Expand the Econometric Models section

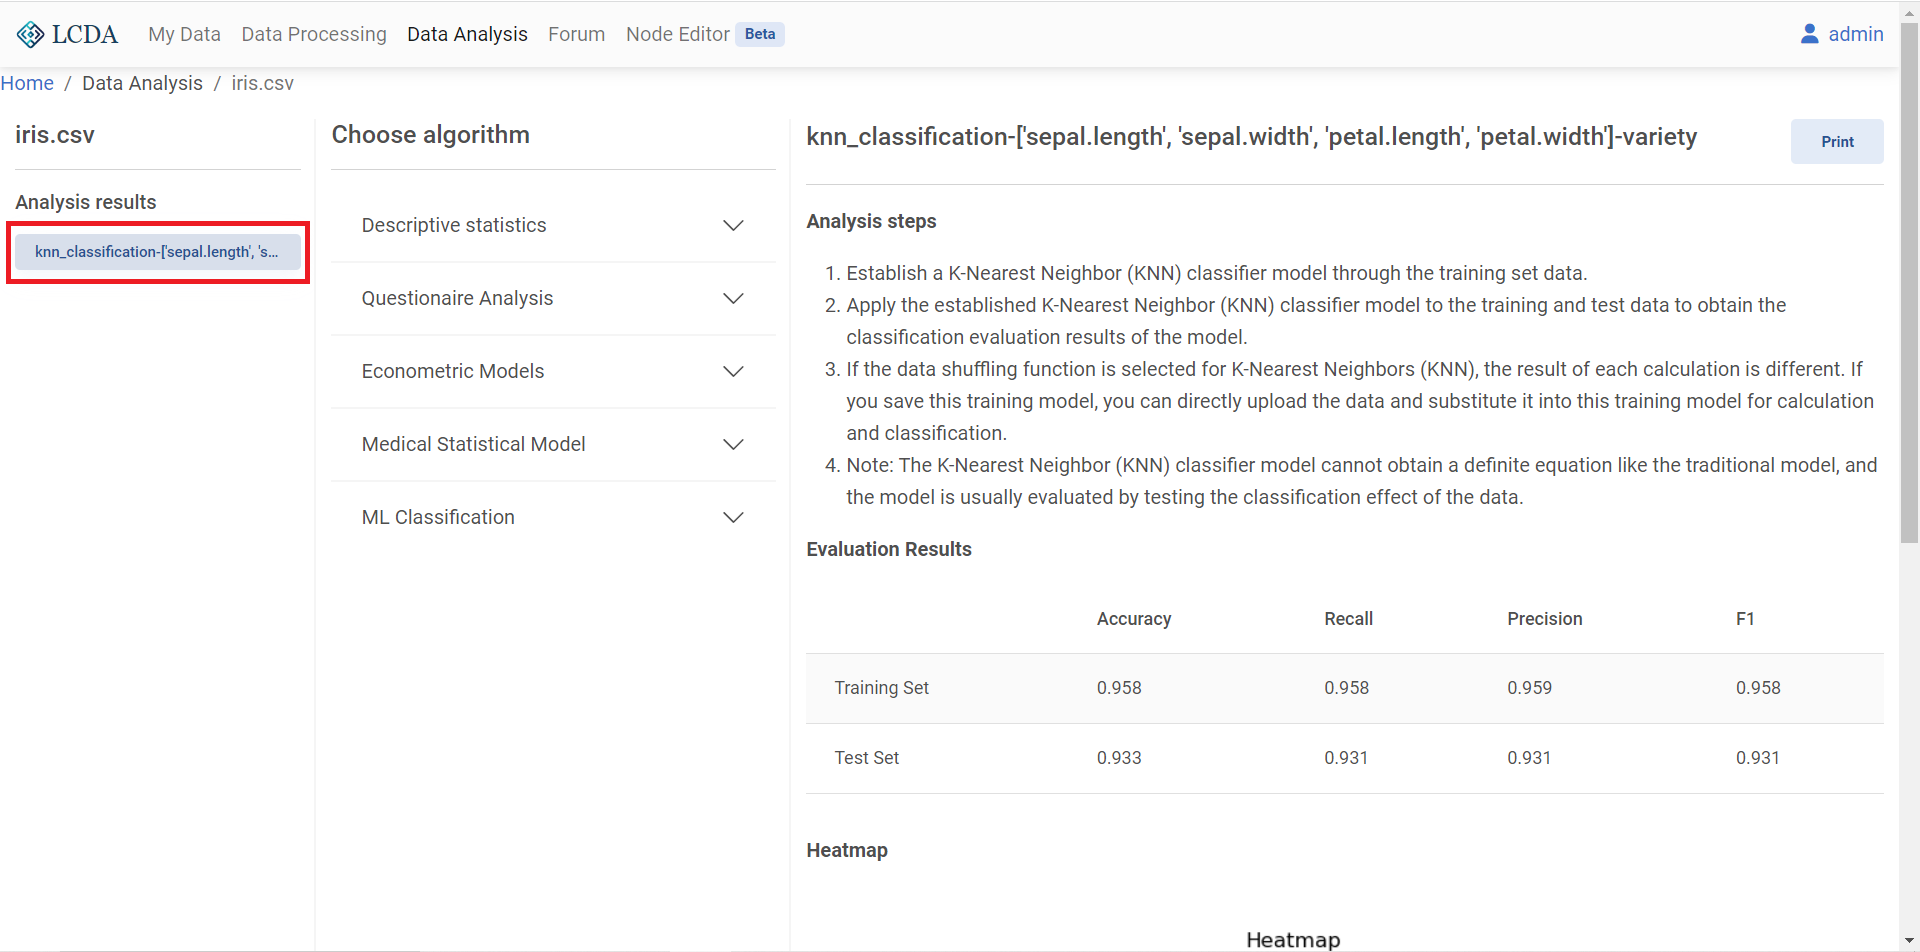click(x=733, y=371)
